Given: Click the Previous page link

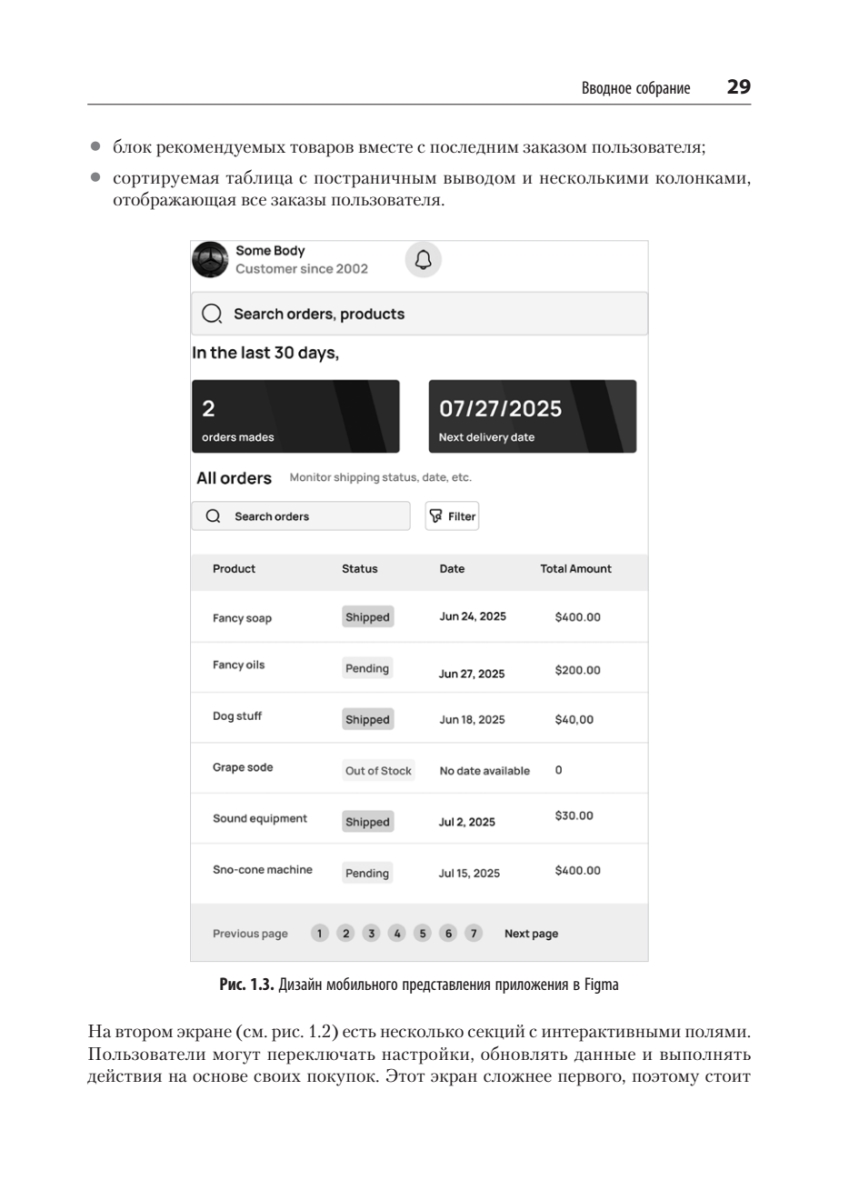Looking at the screenshot, I should point(250,934).
